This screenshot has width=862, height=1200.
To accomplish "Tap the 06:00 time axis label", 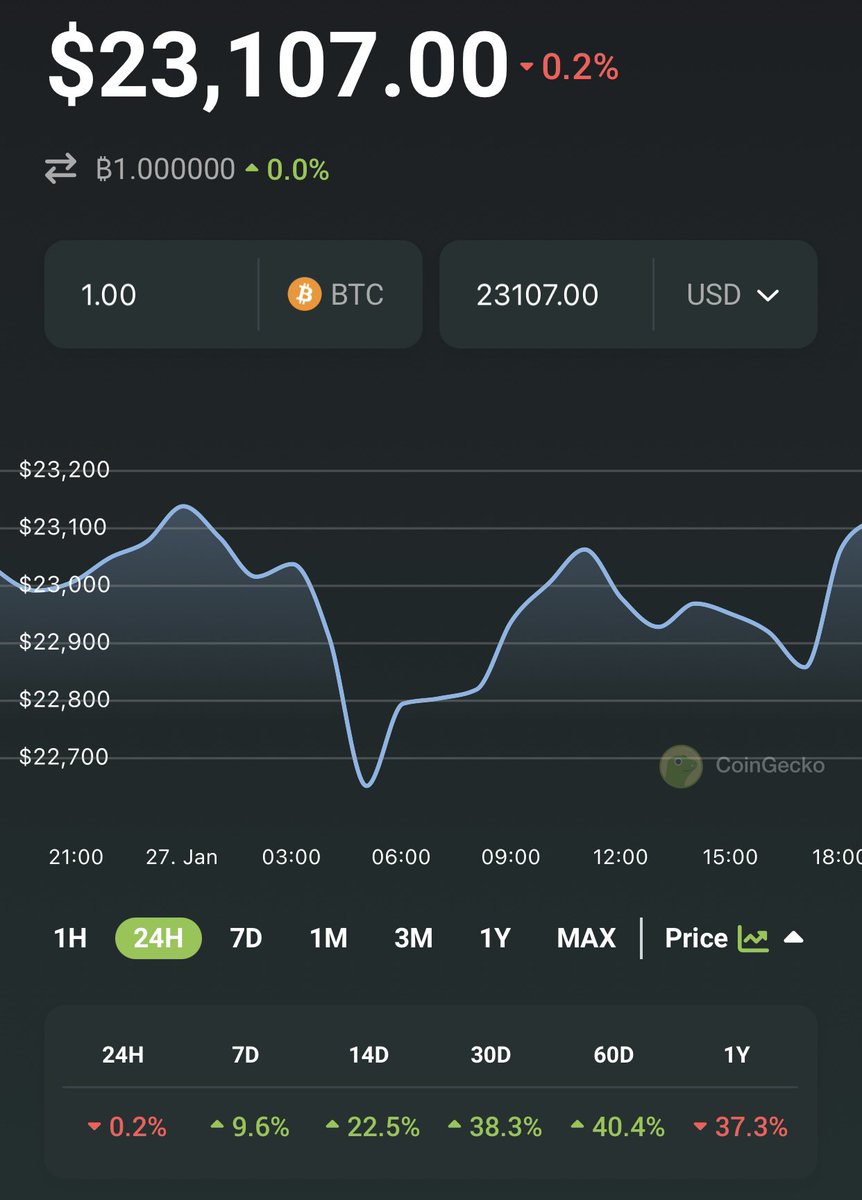I will click(x=401, y=857).
